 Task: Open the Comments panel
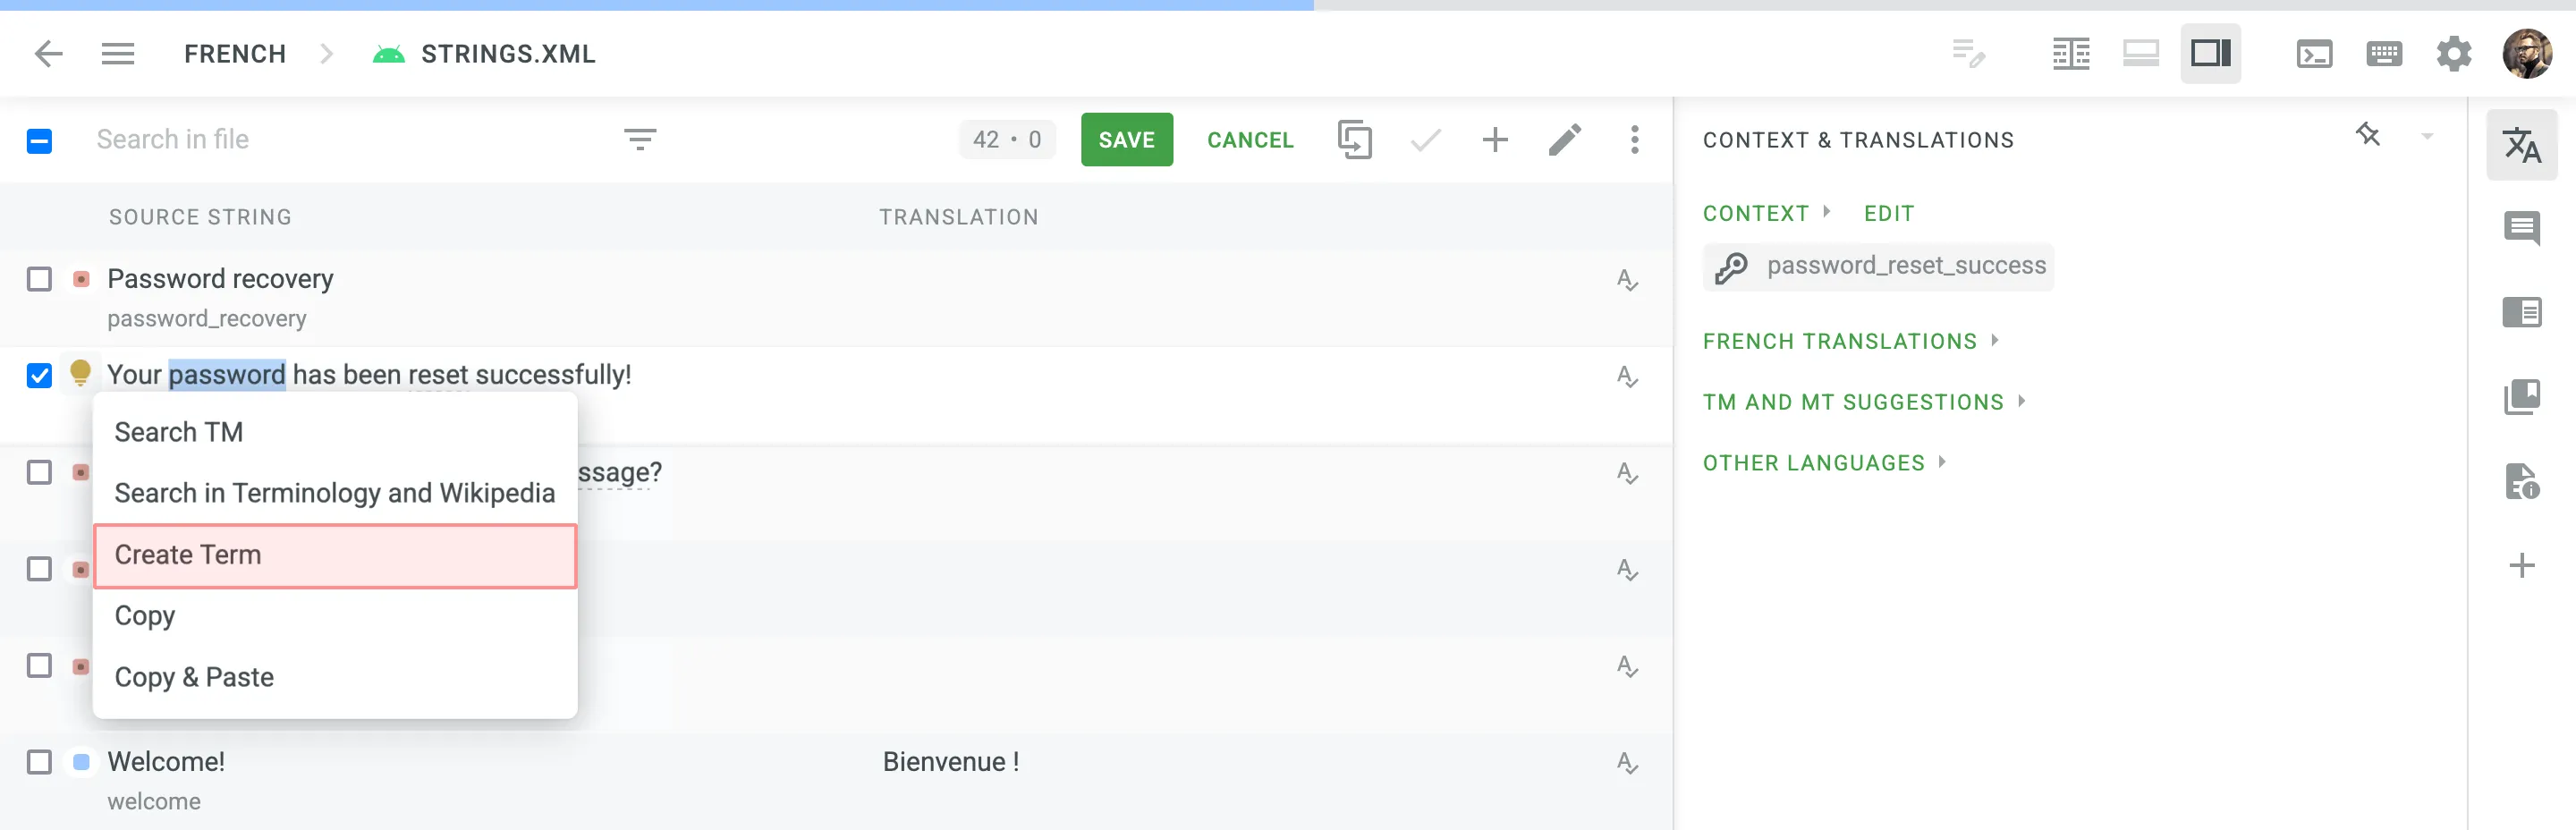tap(2524, 228)
